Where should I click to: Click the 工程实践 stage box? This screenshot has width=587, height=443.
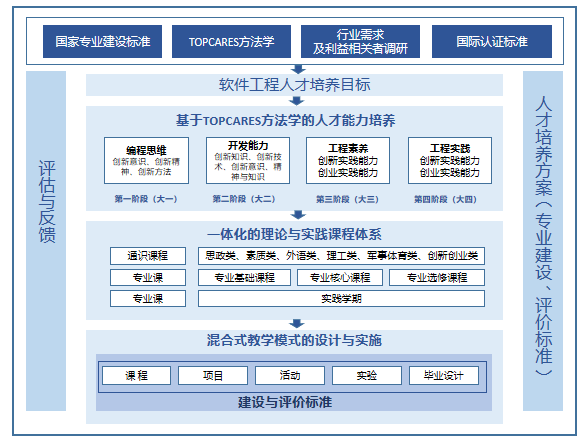pyautogui.click(x=450, y=160)
